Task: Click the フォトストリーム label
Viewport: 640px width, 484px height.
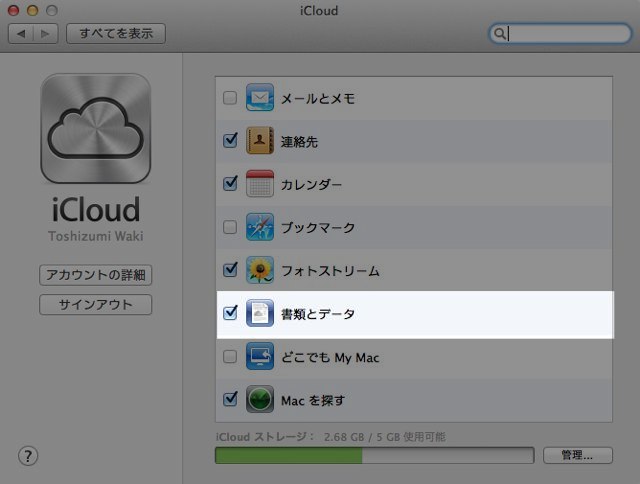Action: [330, 271]
